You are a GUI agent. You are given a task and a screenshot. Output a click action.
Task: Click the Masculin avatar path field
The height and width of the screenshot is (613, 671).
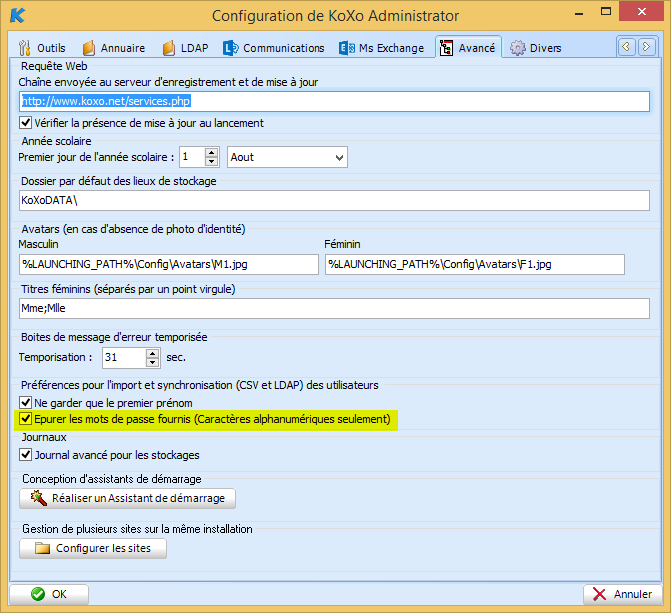tap(169, 264)
